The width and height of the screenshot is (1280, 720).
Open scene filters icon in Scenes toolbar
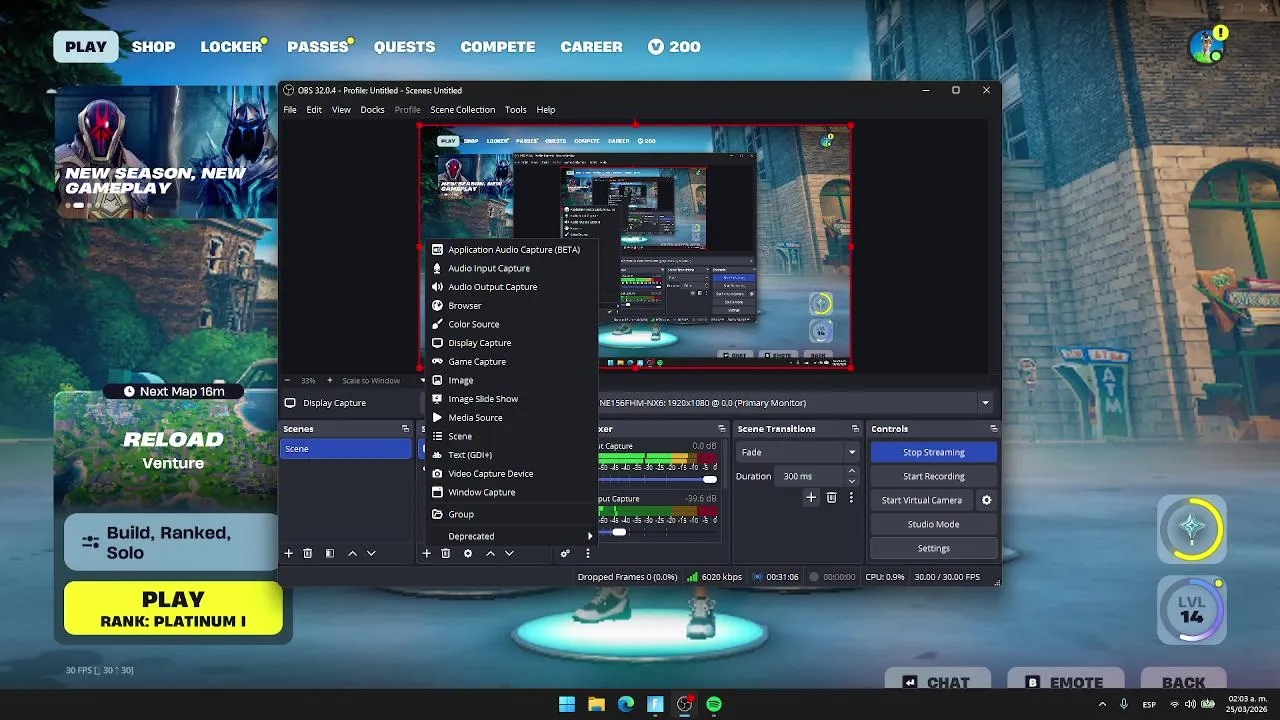[x=330, y=553]
